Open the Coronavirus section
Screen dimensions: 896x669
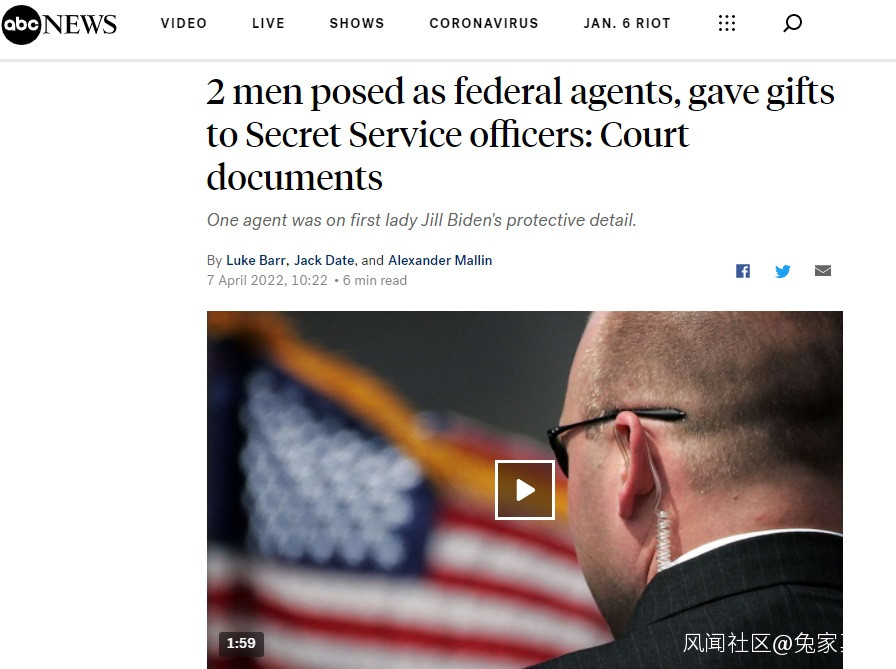click(x=484, y=23)
